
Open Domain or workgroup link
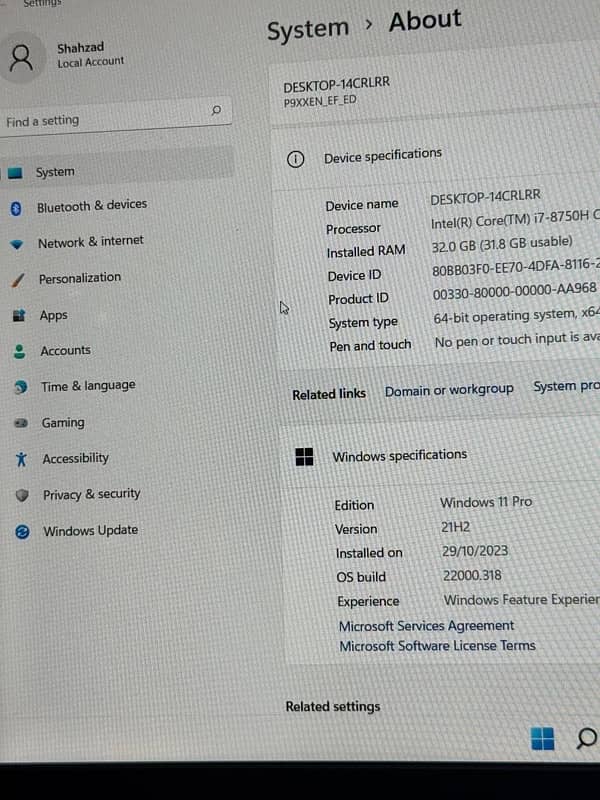(x=449, y=391)
